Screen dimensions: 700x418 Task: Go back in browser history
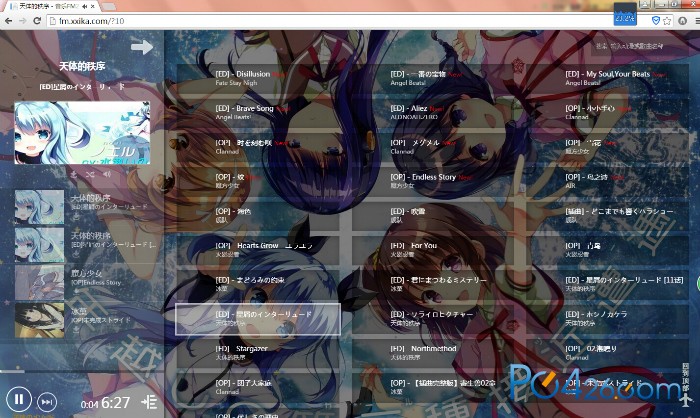[x=8, y=21]
